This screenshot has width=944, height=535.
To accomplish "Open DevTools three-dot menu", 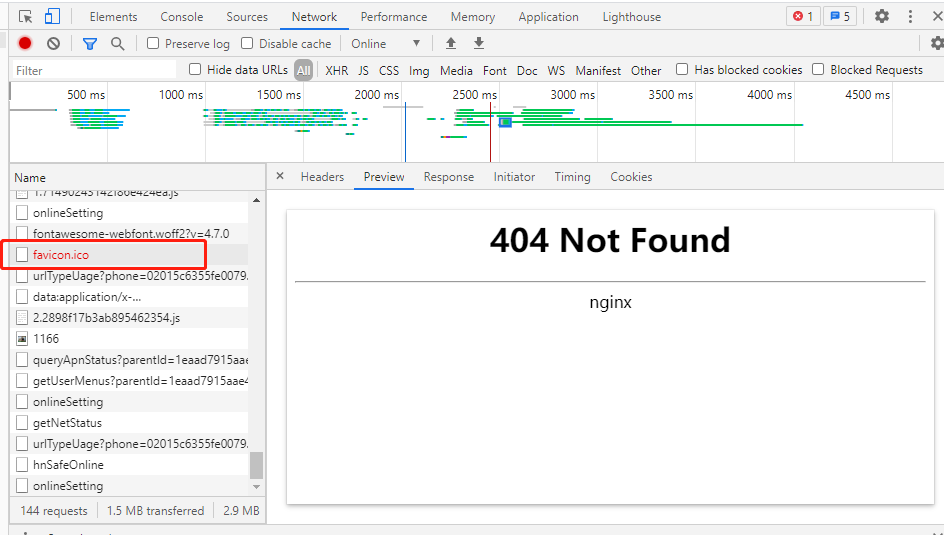I will 910,16.
